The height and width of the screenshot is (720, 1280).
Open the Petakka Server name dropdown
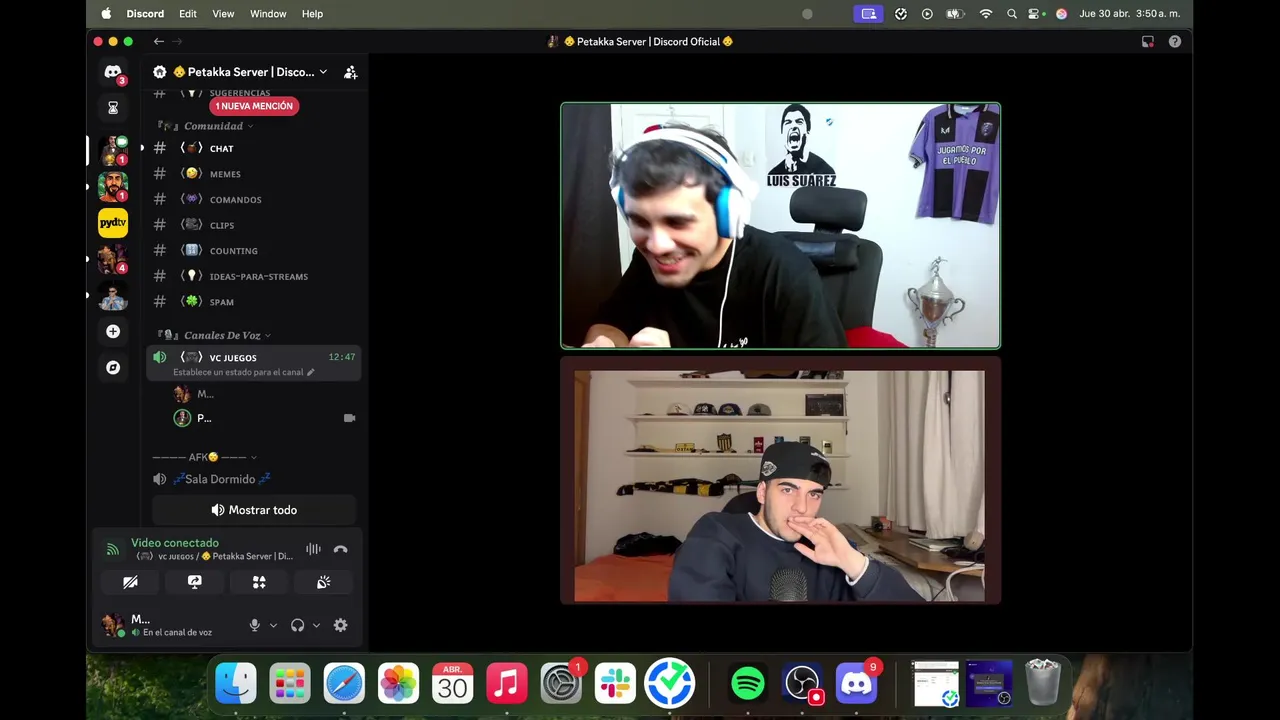pyautogui.click(x=323, y=72)
